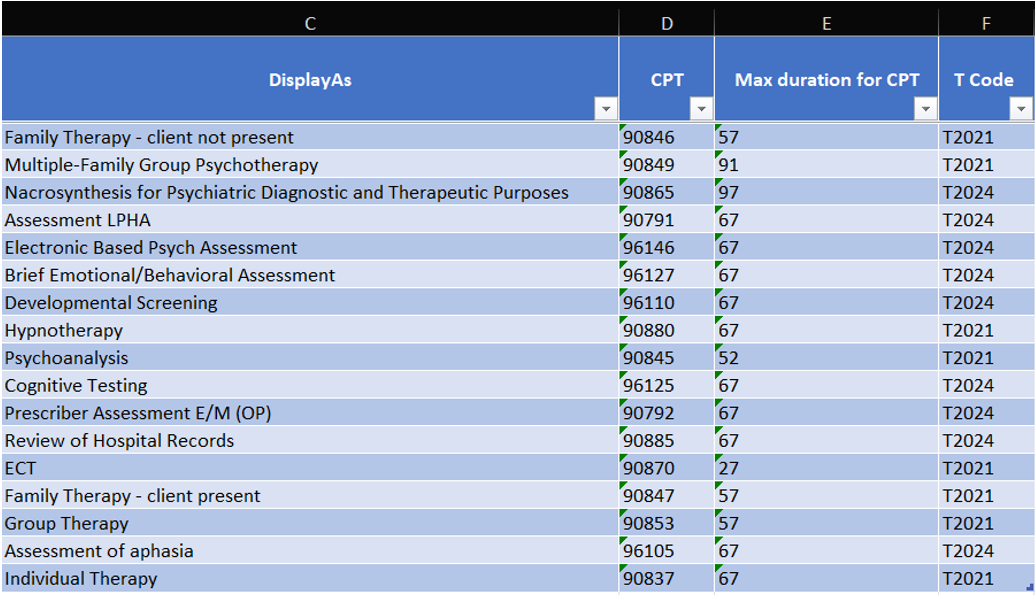The width and height of the screenshot is (1035, 595).
Task: Click the Max duration for CPT header cell
Action: click(826, 79)
